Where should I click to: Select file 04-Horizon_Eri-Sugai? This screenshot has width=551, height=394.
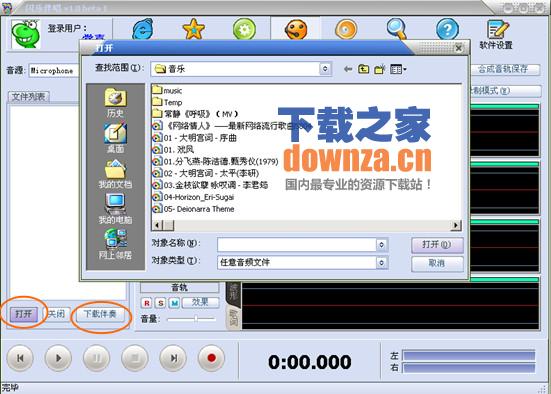click(193, 197)
